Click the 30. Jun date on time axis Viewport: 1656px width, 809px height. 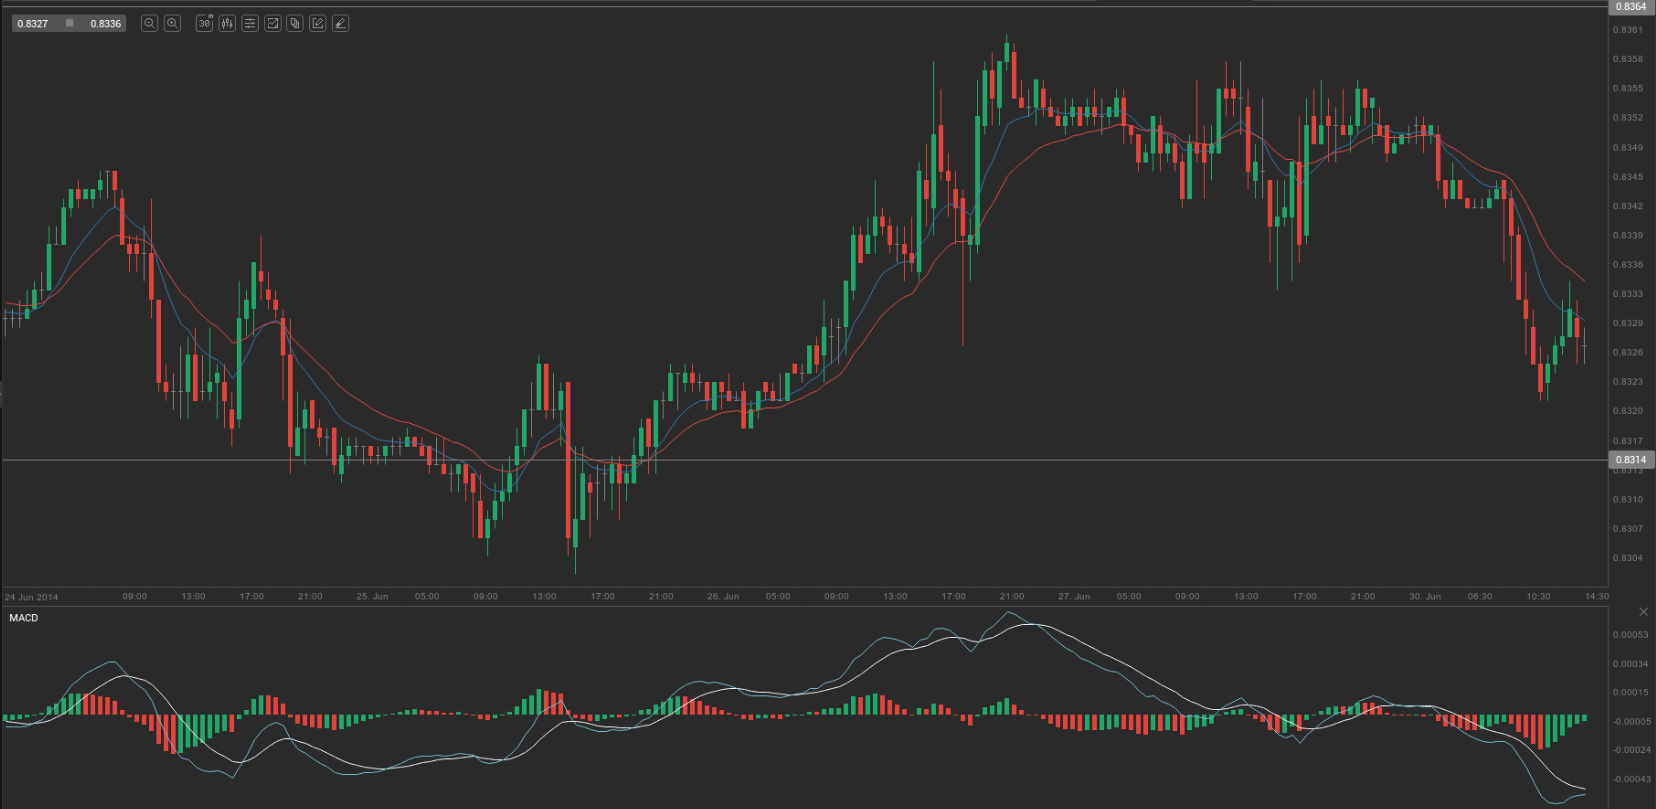[1425, 596]
